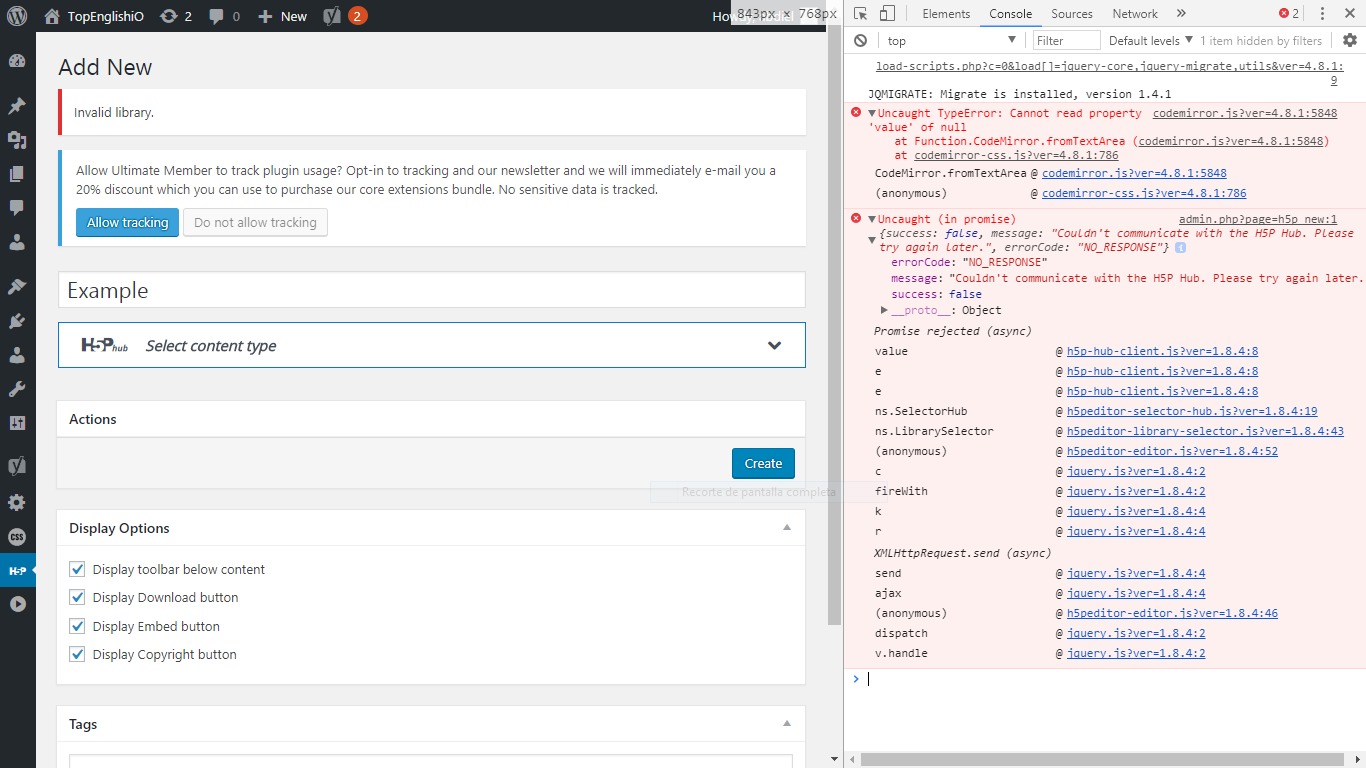The width and height of the screenshot is (1366, 768).
Task: Open the top JavaScript context dropdown
Action: tap(952, 41)
